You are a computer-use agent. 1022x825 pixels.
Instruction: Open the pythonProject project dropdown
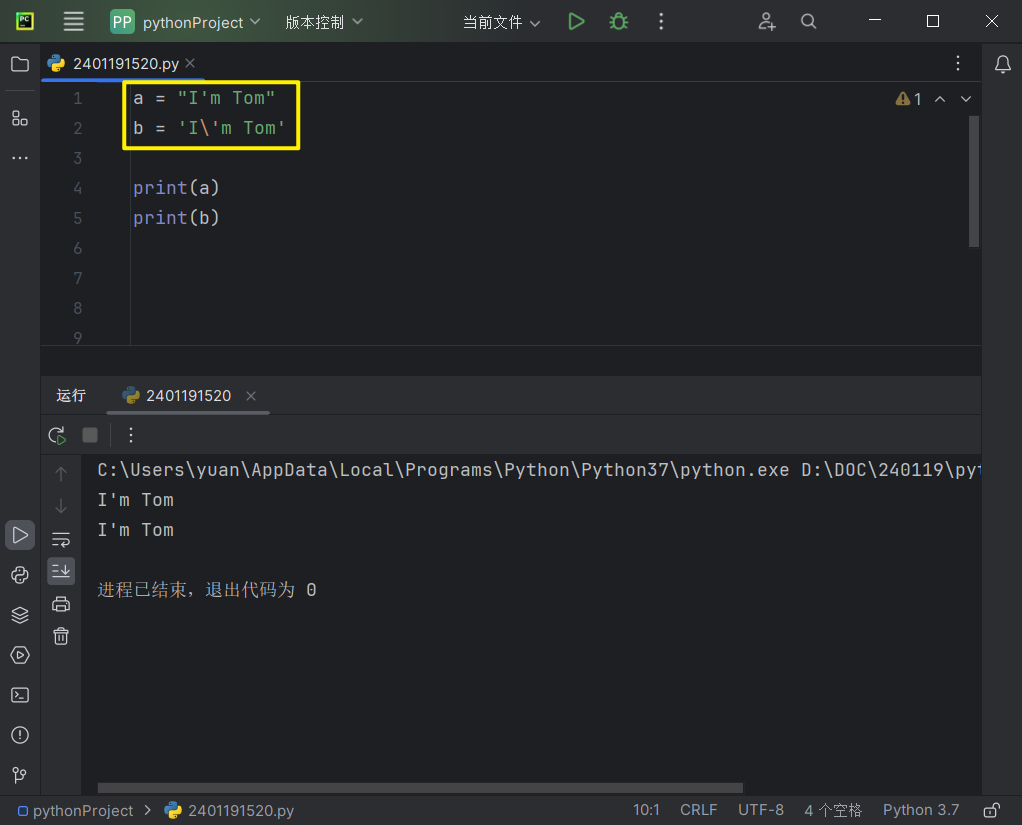tap(186, 22)
